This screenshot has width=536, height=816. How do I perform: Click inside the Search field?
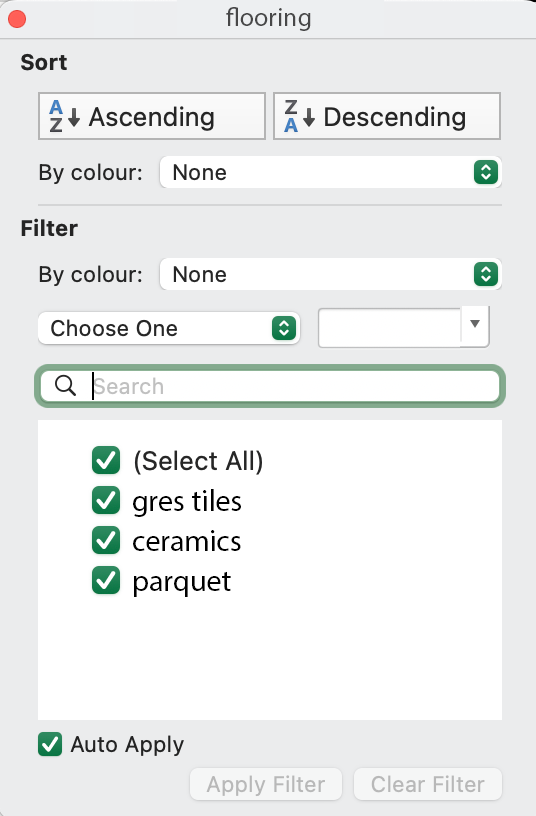pyautogui.click(x=270, y=386)
